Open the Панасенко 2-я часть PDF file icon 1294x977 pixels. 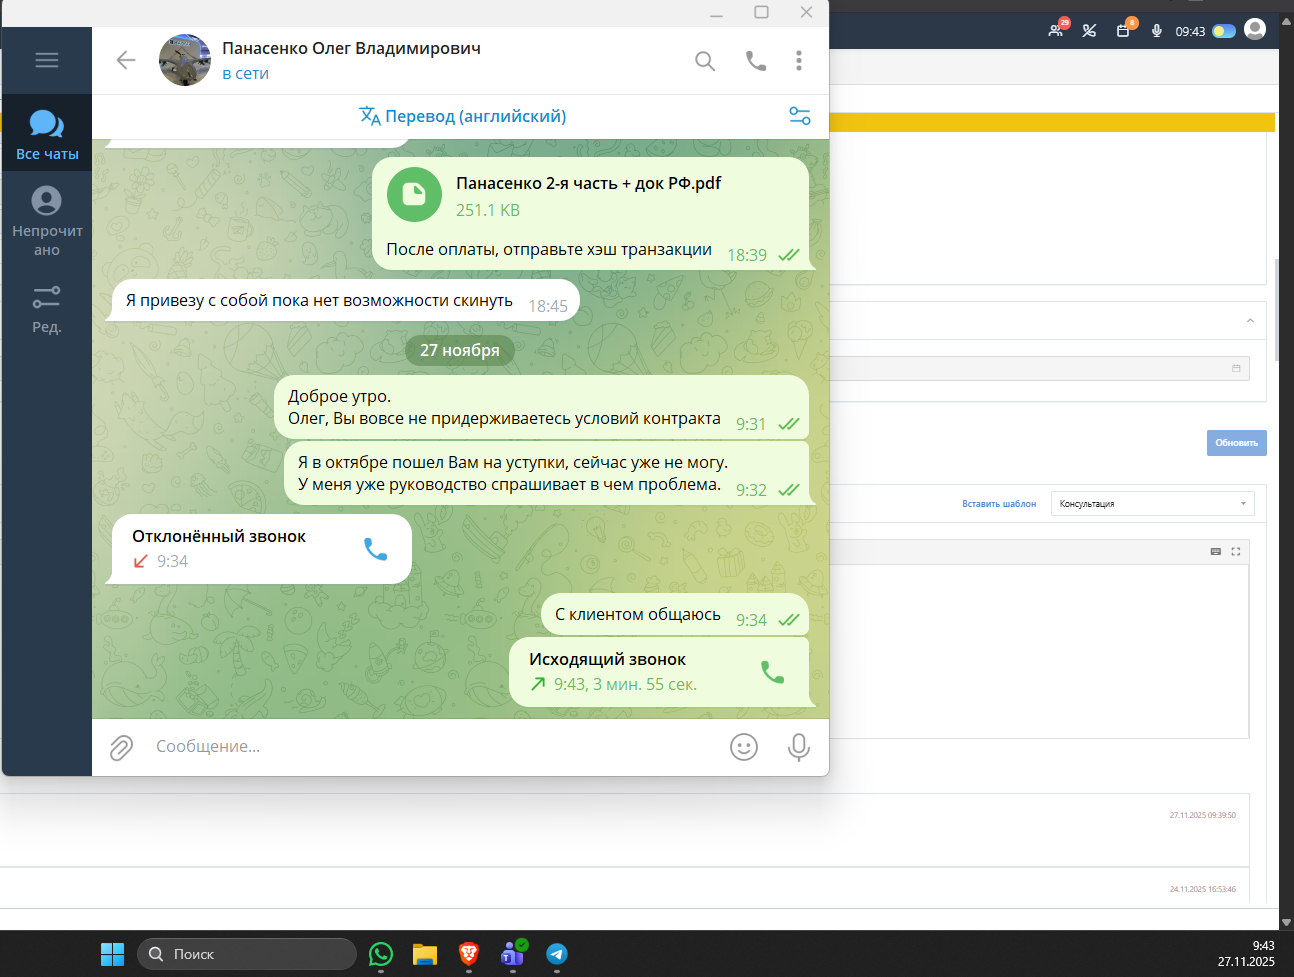tap(414, 194)
